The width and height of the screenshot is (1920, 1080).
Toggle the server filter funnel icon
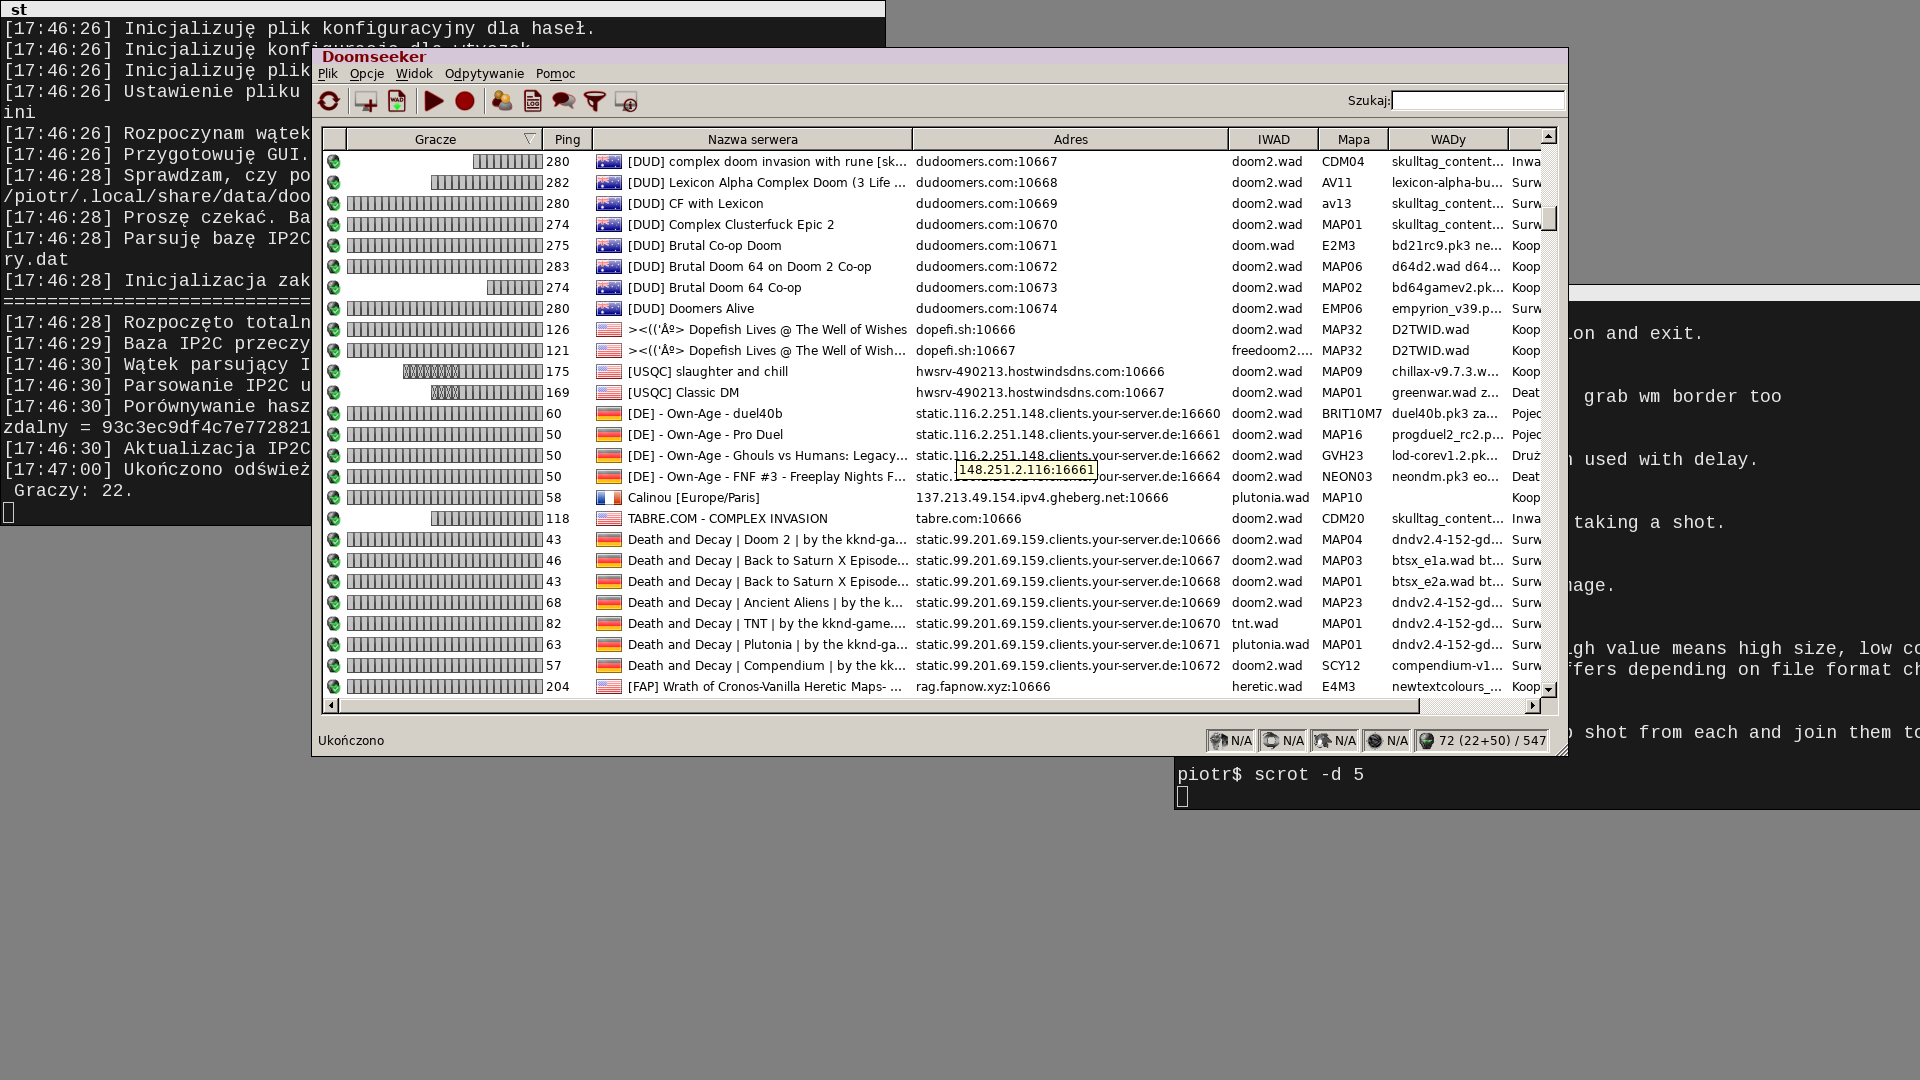tap(595, 101)
